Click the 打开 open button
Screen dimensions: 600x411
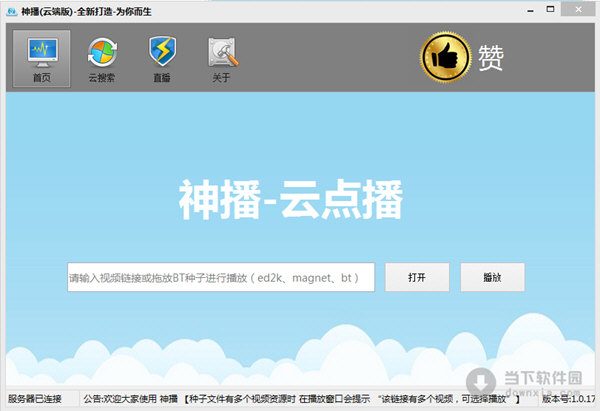[x=417, y=277]
